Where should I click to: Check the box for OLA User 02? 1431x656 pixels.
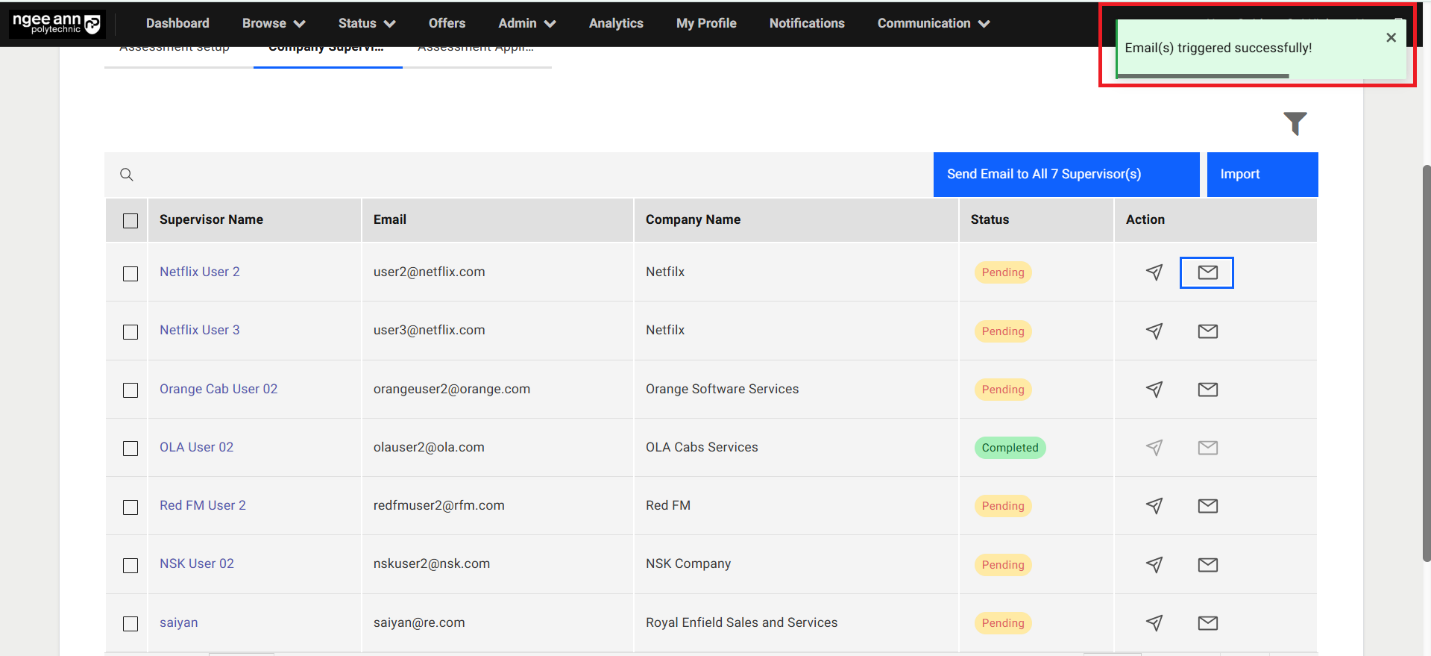(131, 448)
